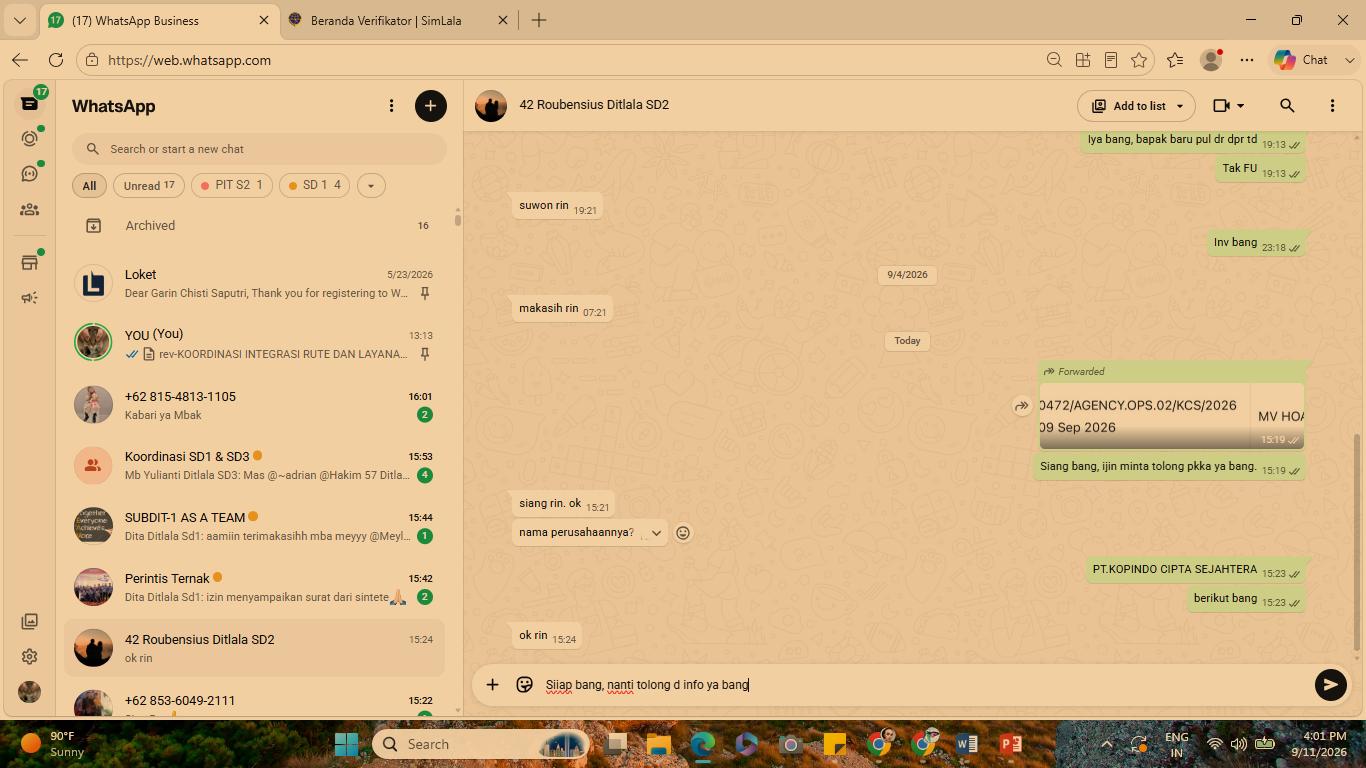Screen dimensions: 1366x768
Task: Open the emoji and sticker picker
Action: point(524,685)
